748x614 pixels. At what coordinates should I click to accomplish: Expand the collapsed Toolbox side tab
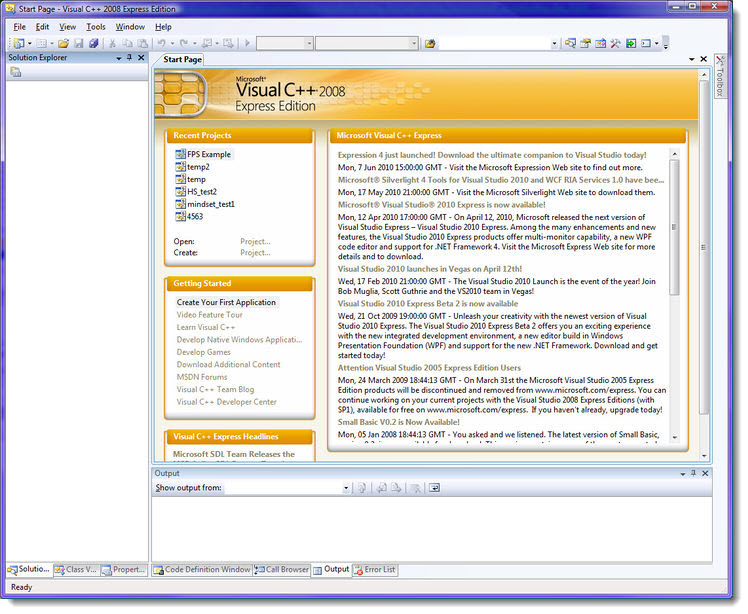[x=720, y=76]
